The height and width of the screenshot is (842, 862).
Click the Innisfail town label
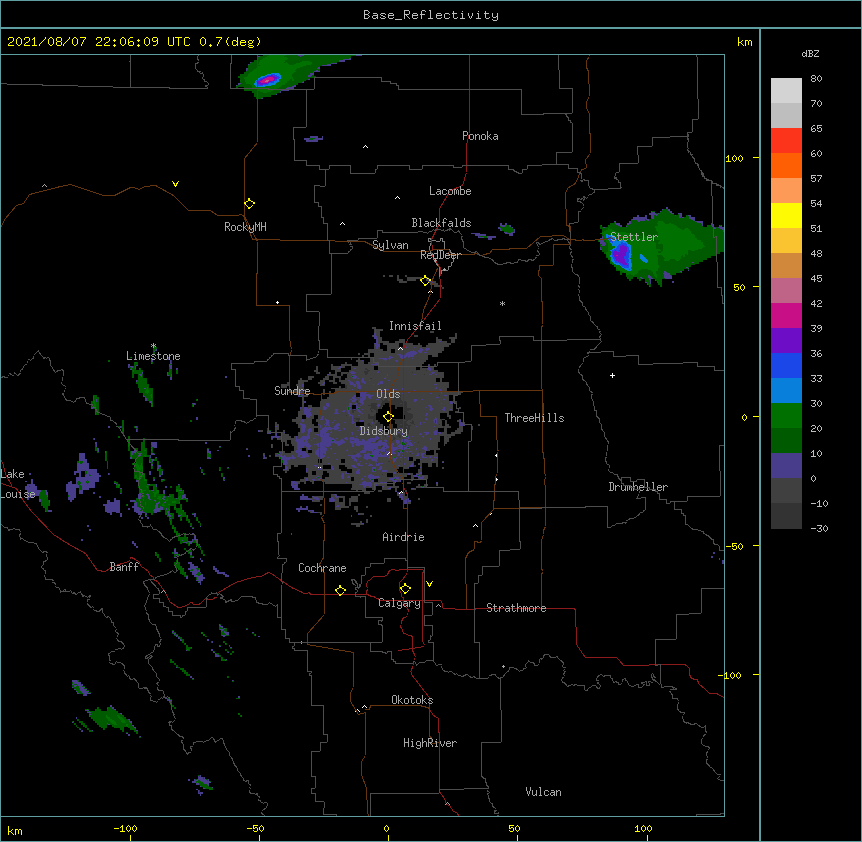tap(415, 326)
